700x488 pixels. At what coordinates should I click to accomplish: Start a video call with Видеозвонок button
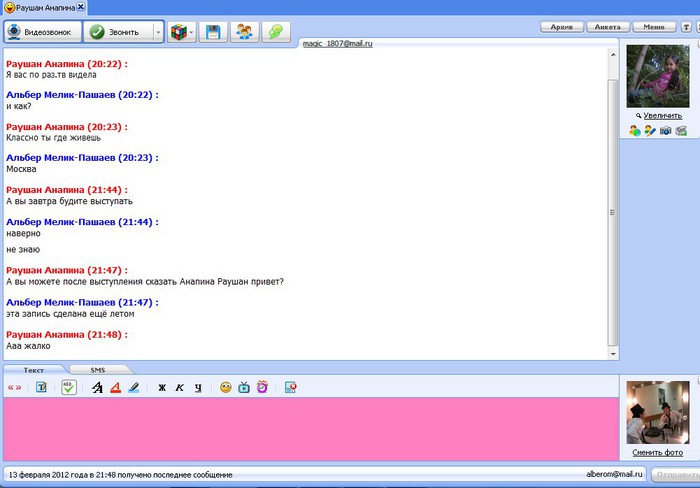click(x=43, y=32)
